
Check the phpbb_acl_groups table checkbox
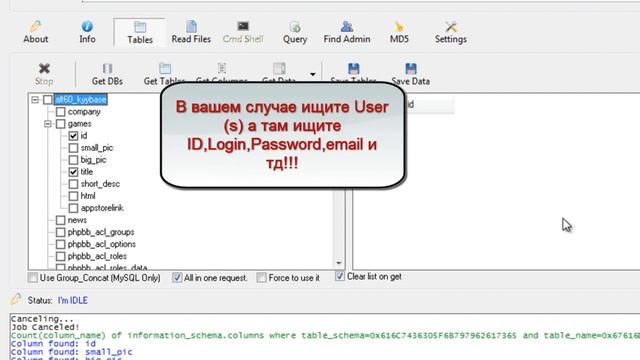[60, 232]
